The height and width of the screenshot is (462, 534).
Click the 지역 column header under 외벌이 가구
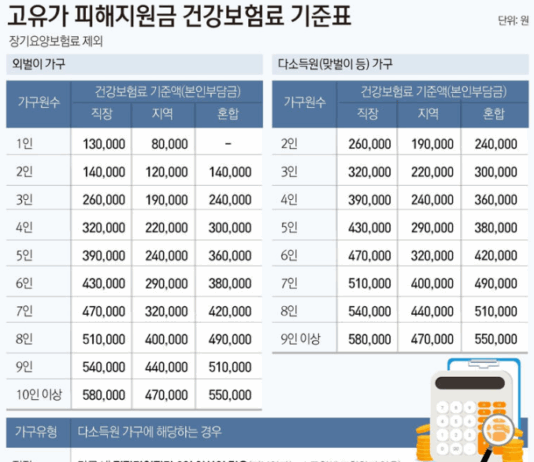point(162,114)
